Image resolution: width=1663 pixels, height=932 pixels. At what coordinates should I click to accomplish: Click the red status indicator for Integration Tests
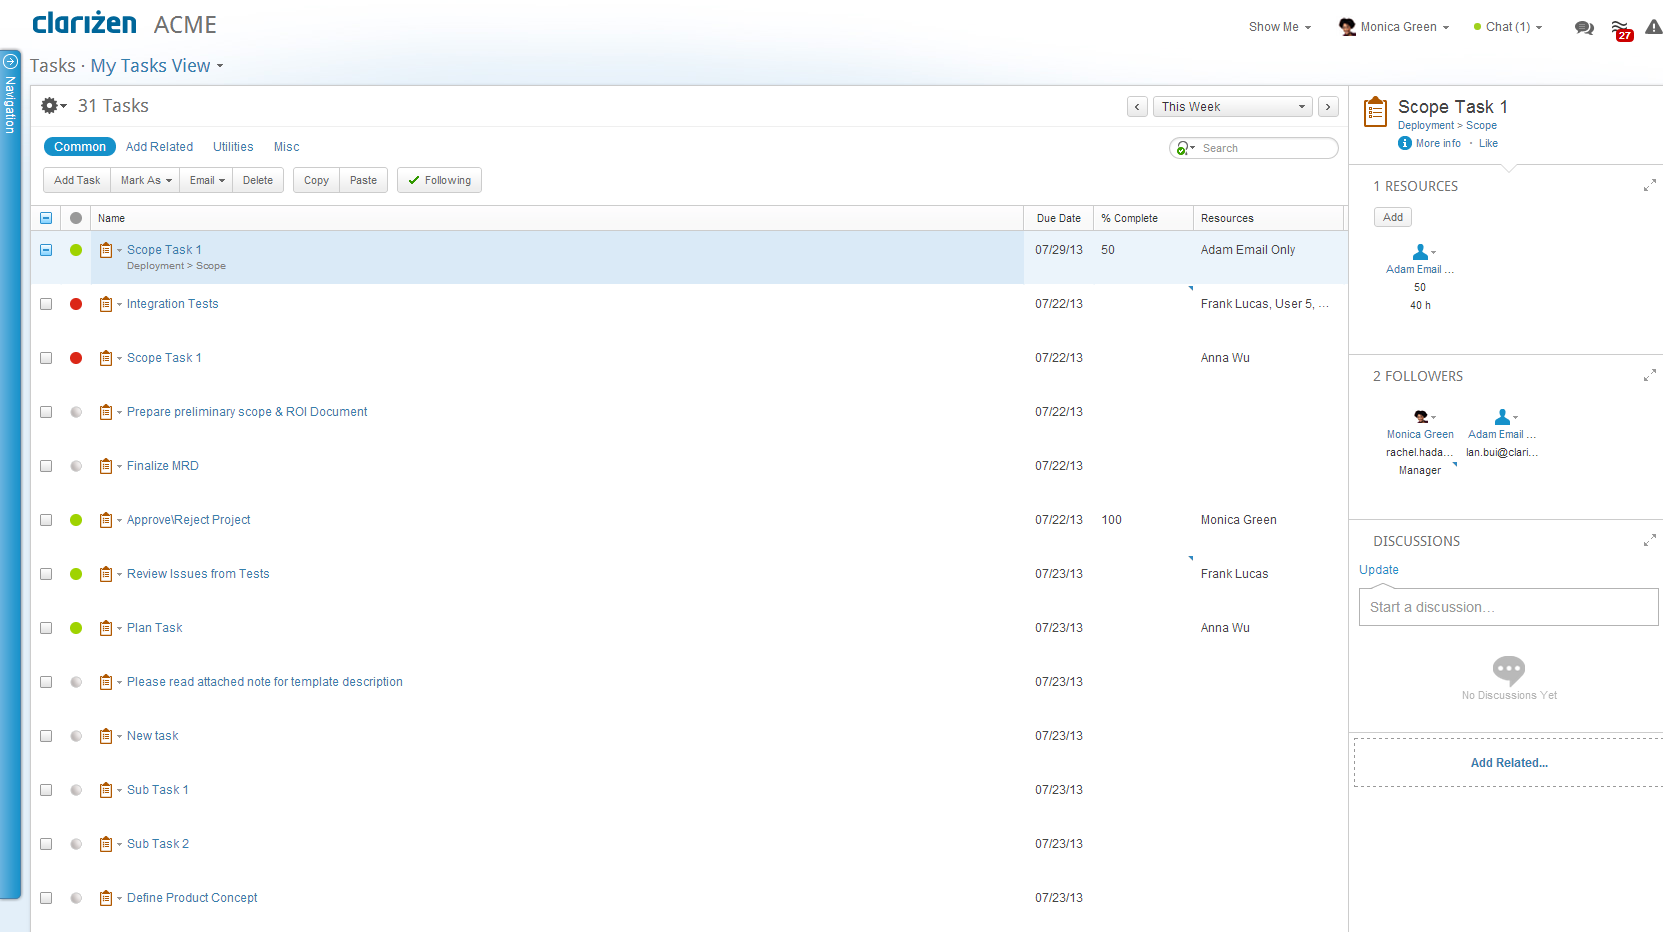76,304
